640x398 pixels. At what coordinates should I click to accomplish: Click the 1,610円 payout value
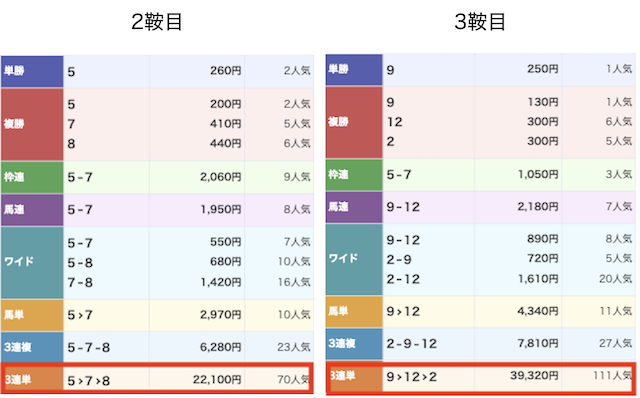click(x=538, y=279)
